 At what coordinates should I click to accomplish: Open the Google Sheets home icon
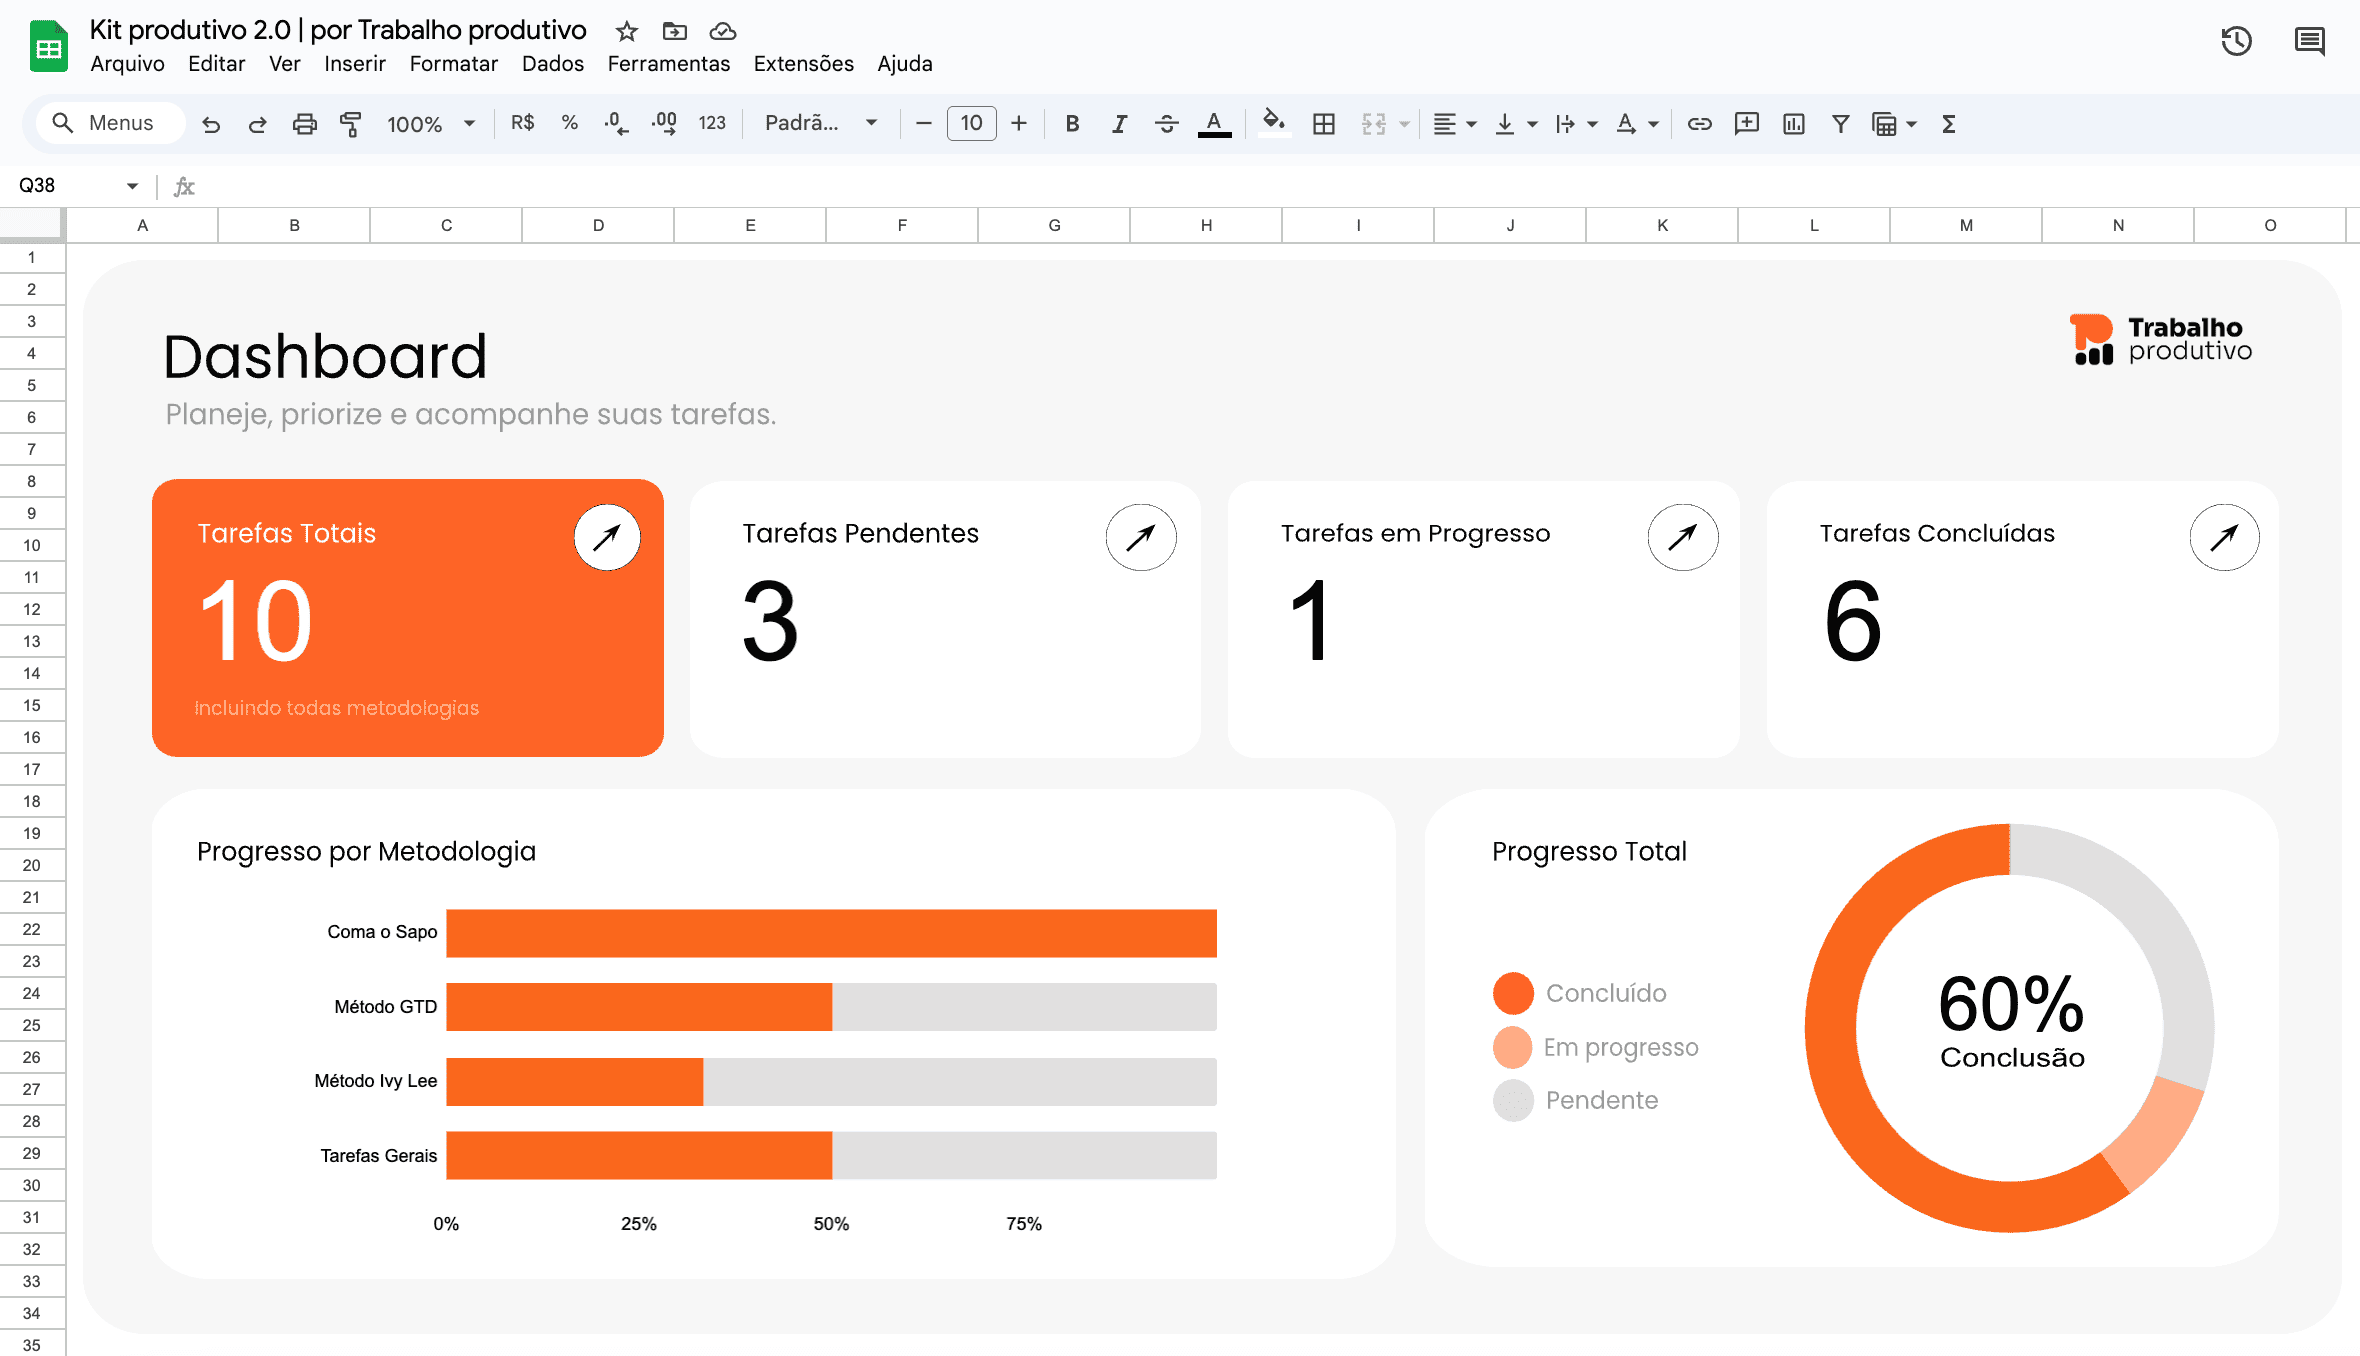pos(48,46)
